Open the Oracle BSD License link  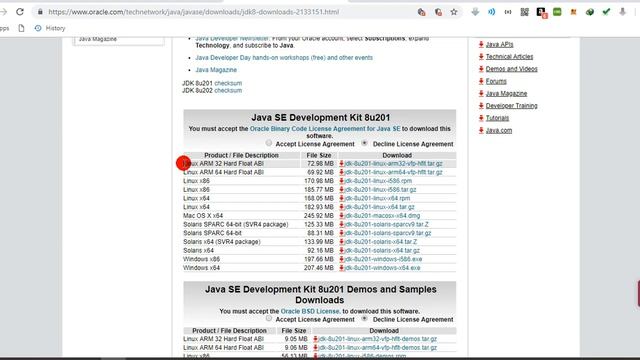pyautogui.click(x=310, y=311)
